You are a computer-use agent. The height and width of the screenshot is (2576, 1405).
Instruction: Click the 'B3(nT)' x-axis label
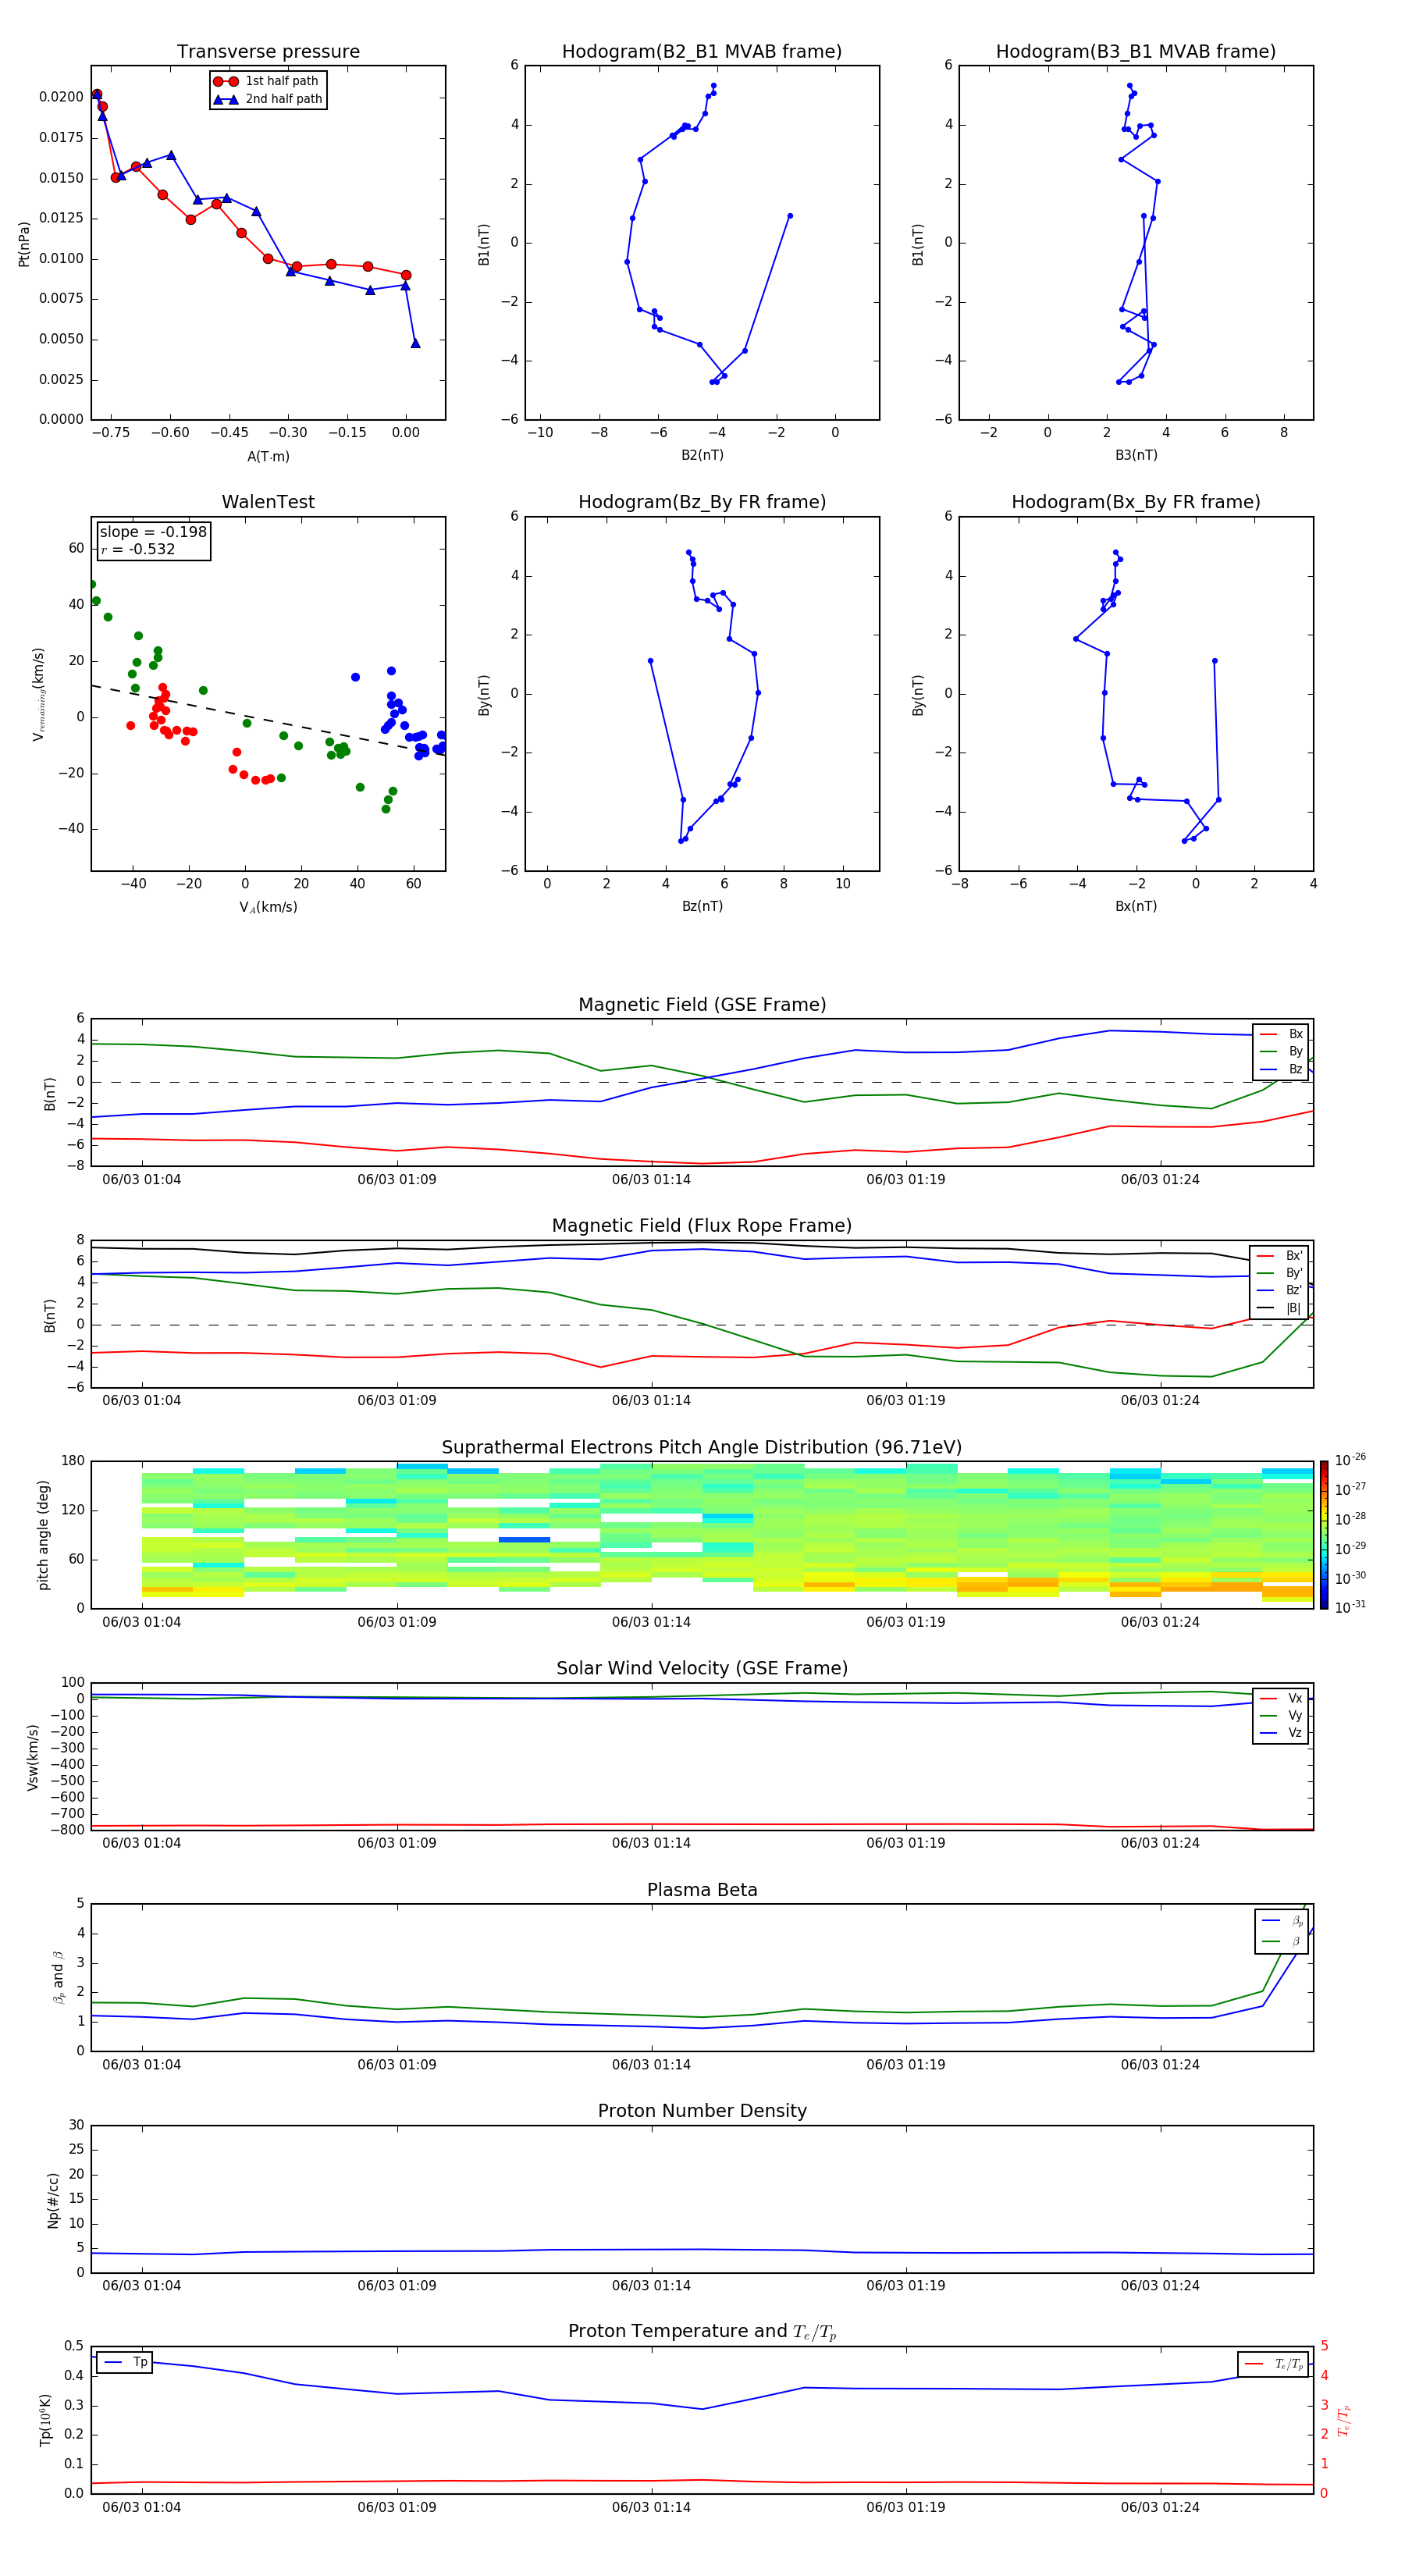point(1136,455)
